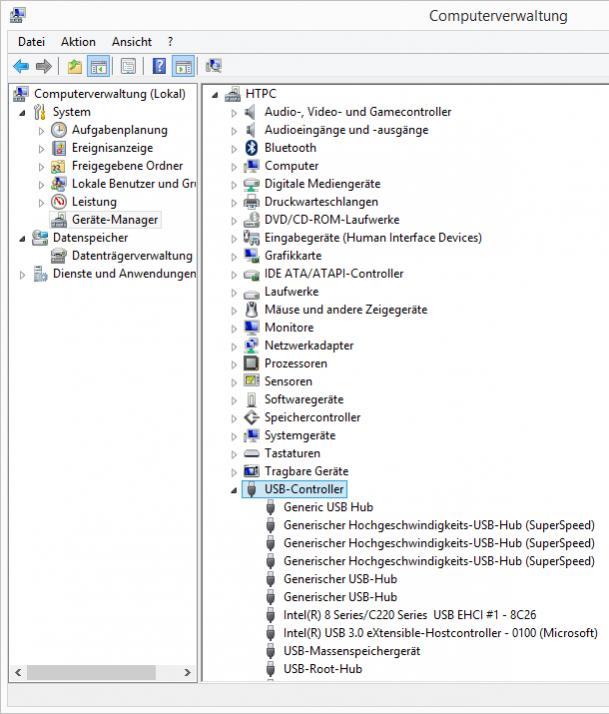
Task: Toggle the show/hide action pane toolbar icon
Action: coord(184,66)
